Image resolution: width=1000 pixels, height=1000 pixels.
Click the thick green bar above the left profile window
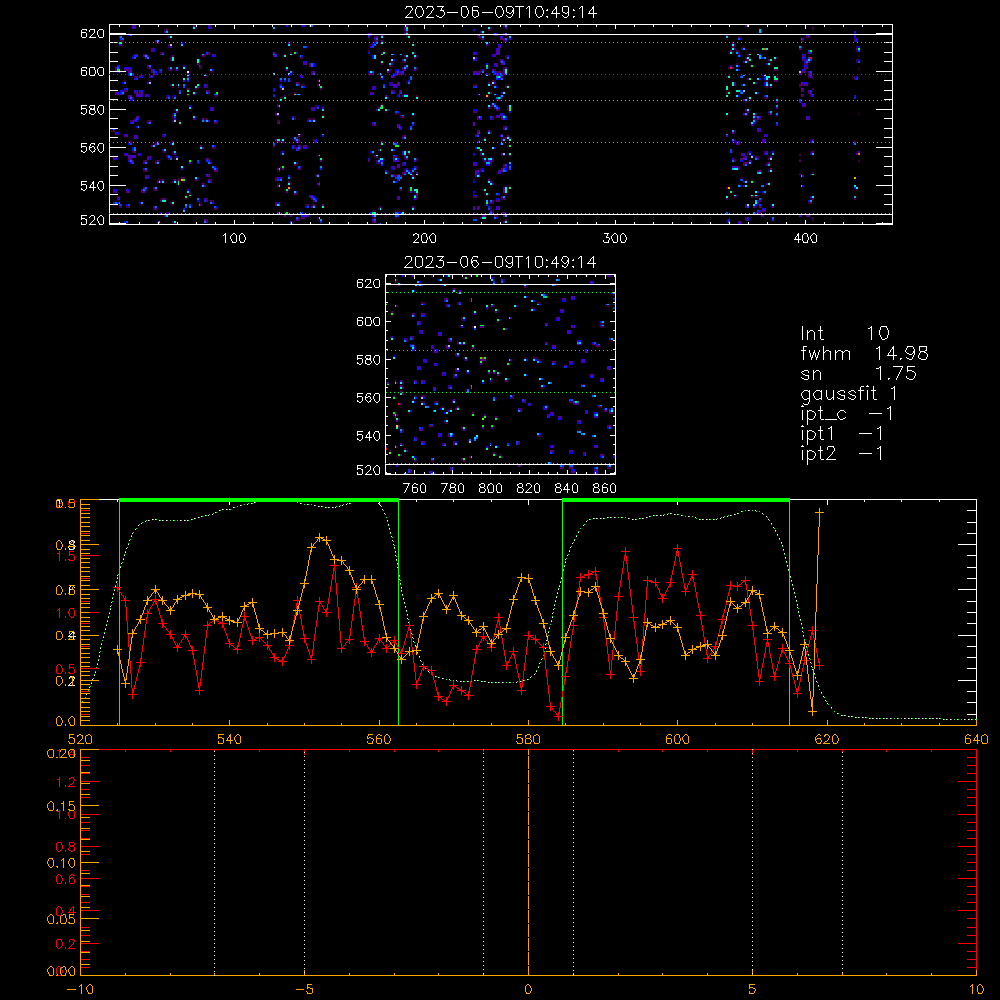pos(259,500)
